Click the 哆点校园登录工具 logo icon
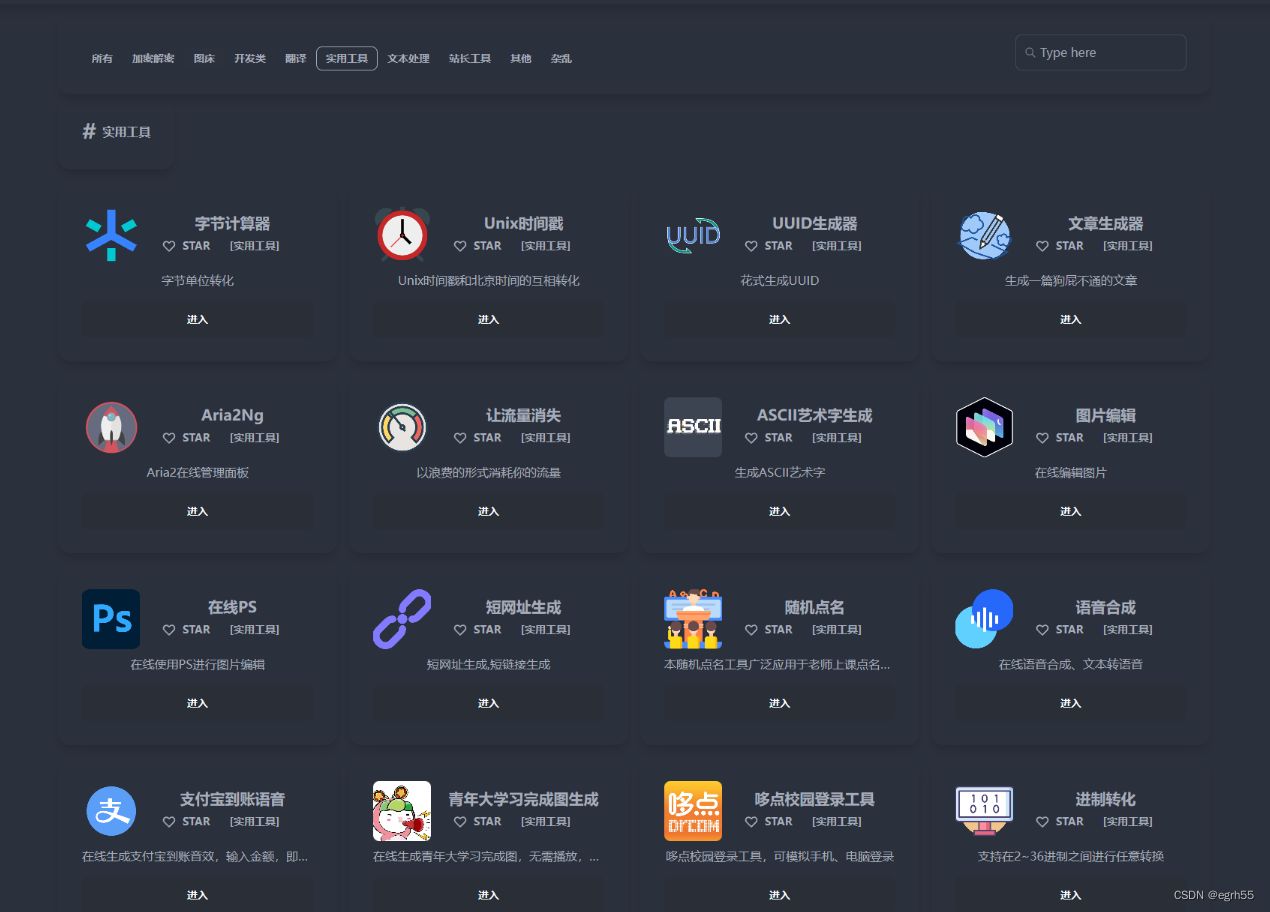This screenshot has width=1270, height=912. point(693,811)
